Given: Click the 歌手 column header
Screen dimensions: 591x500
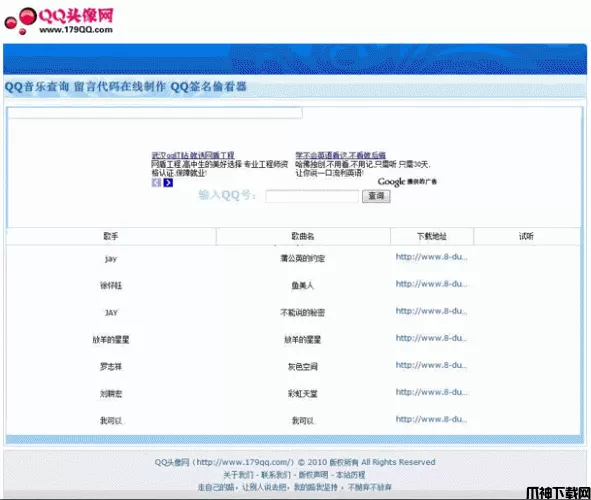Looking at the screenshot, I should (111, 236).
